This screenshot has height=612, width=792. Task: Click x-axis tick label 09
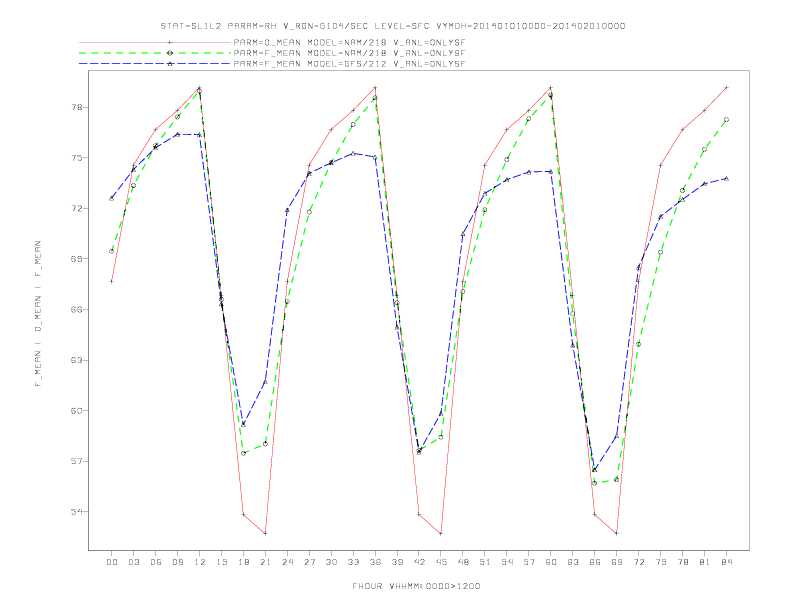click(x=177, y=562)
